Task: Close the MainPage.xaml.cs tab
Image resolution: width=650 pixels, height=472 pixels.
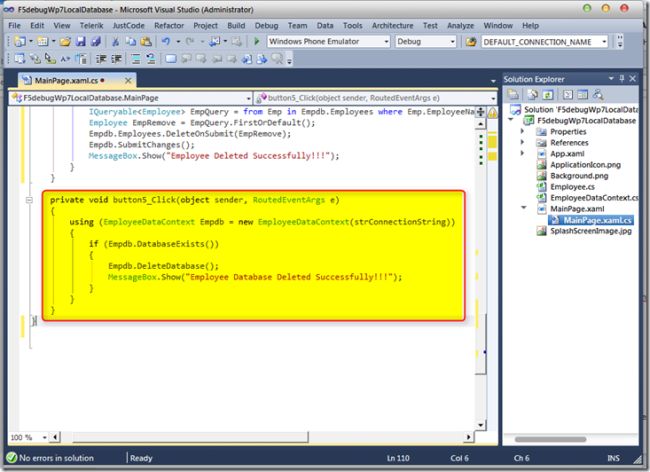Action: [x=128, y=80]
